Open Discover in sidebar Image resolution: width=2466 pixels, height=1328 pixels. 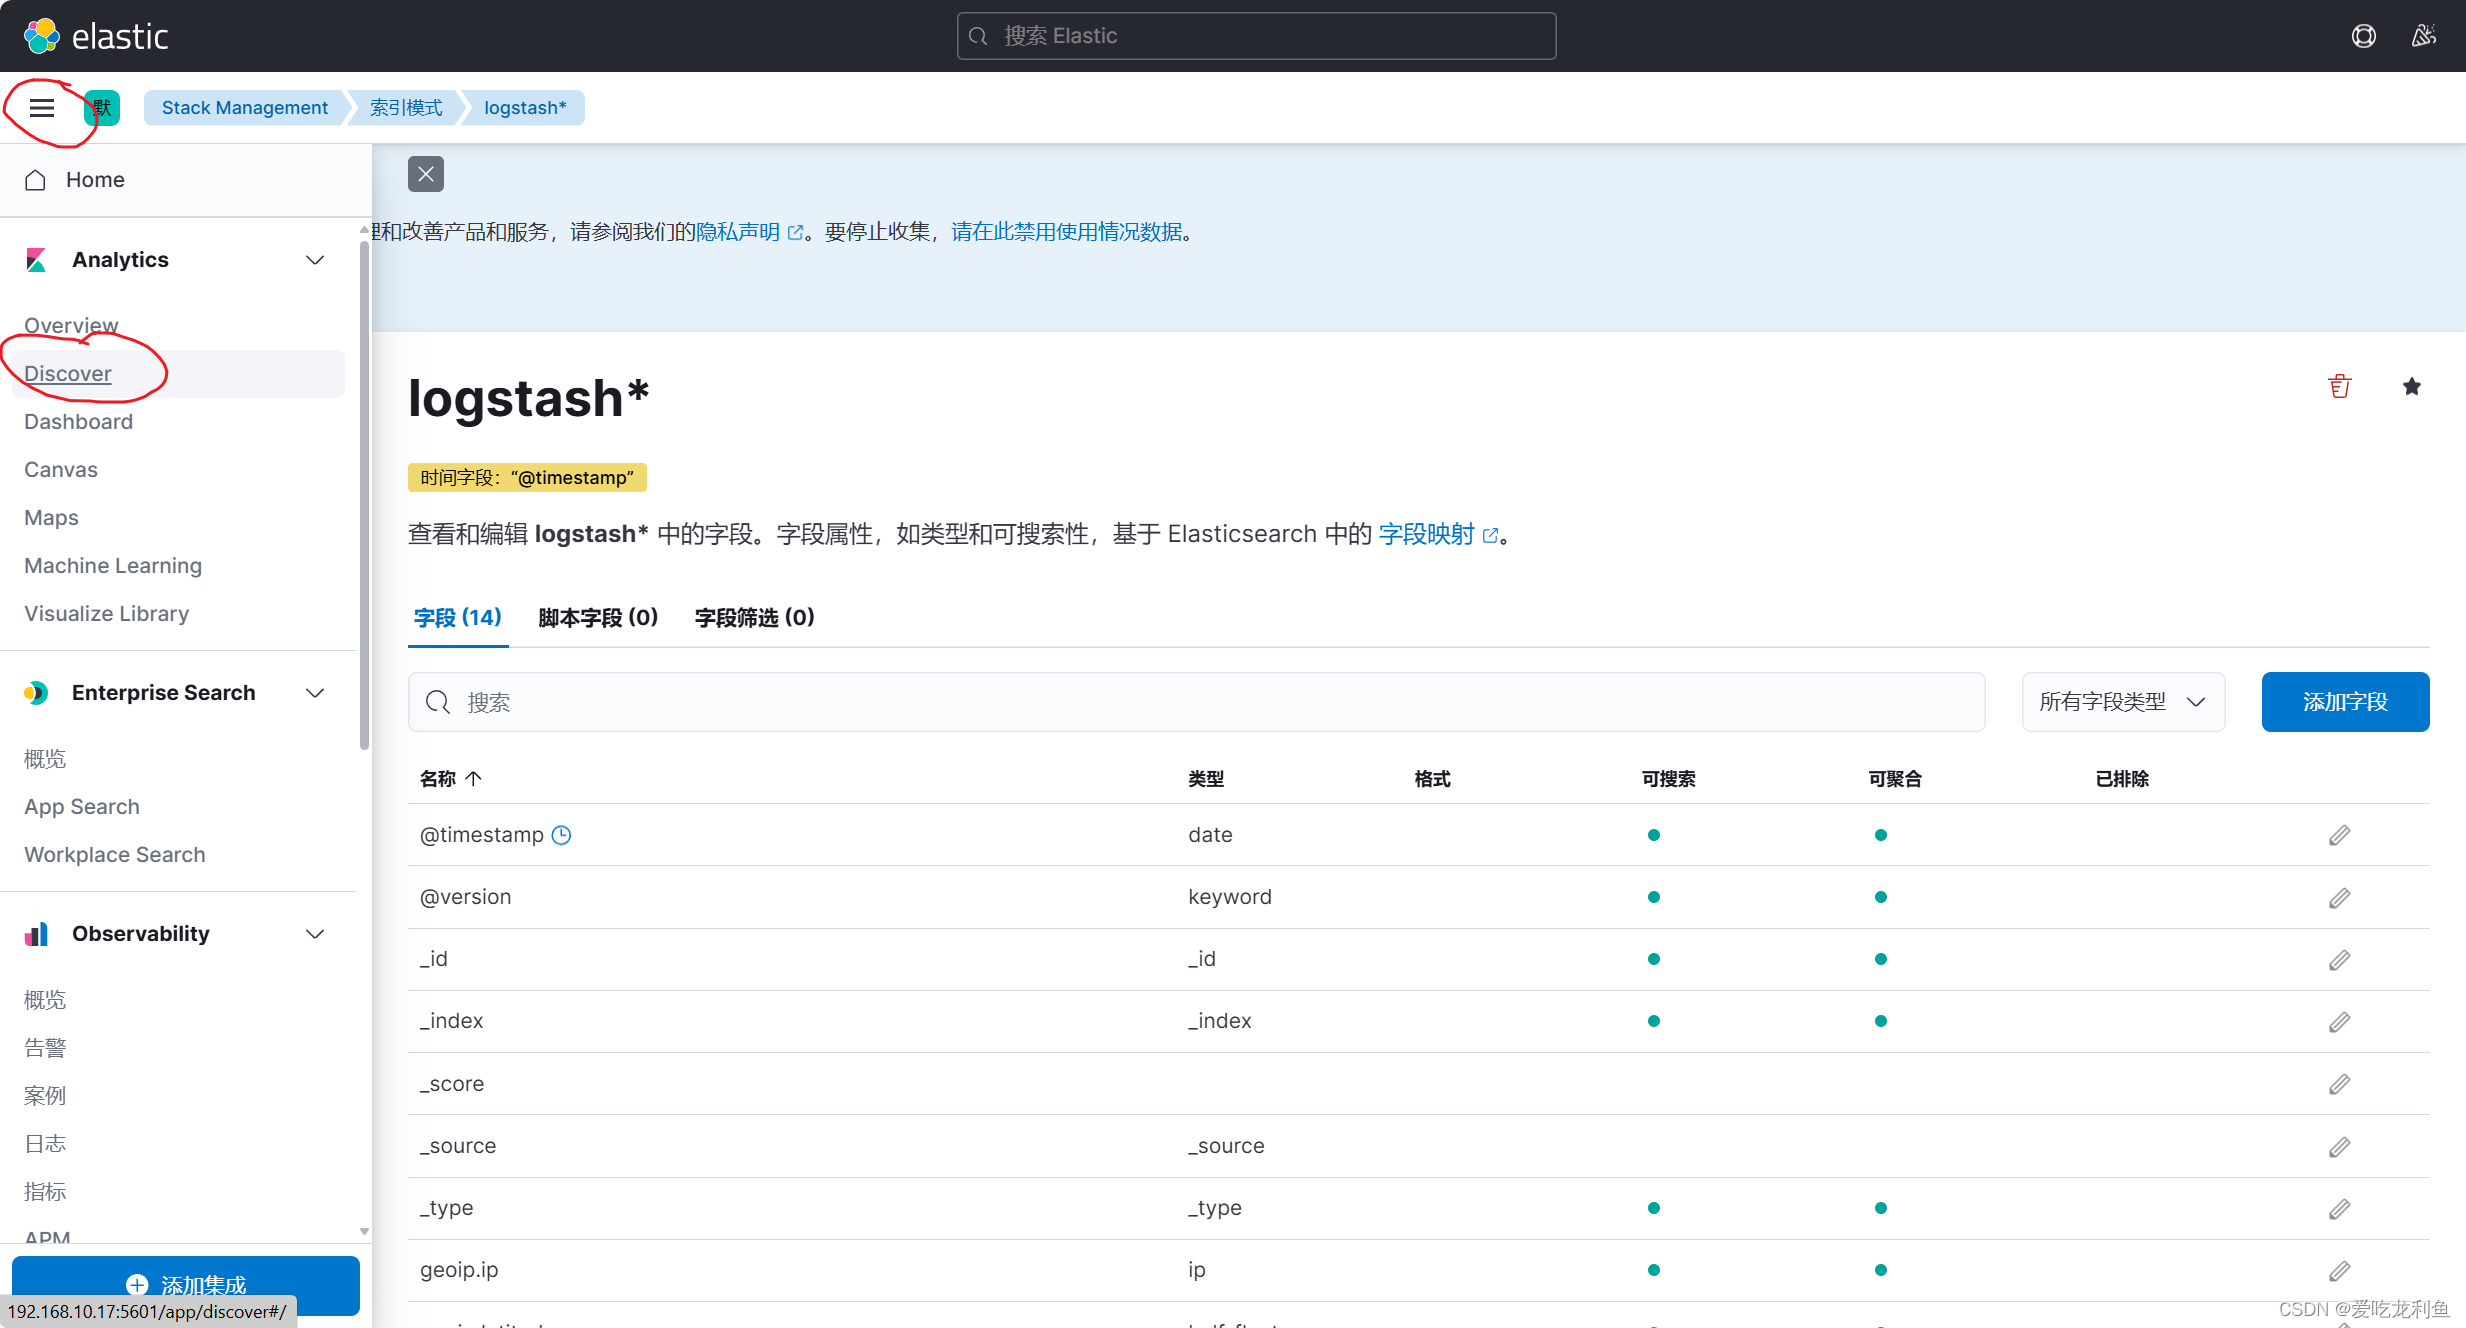68,374
